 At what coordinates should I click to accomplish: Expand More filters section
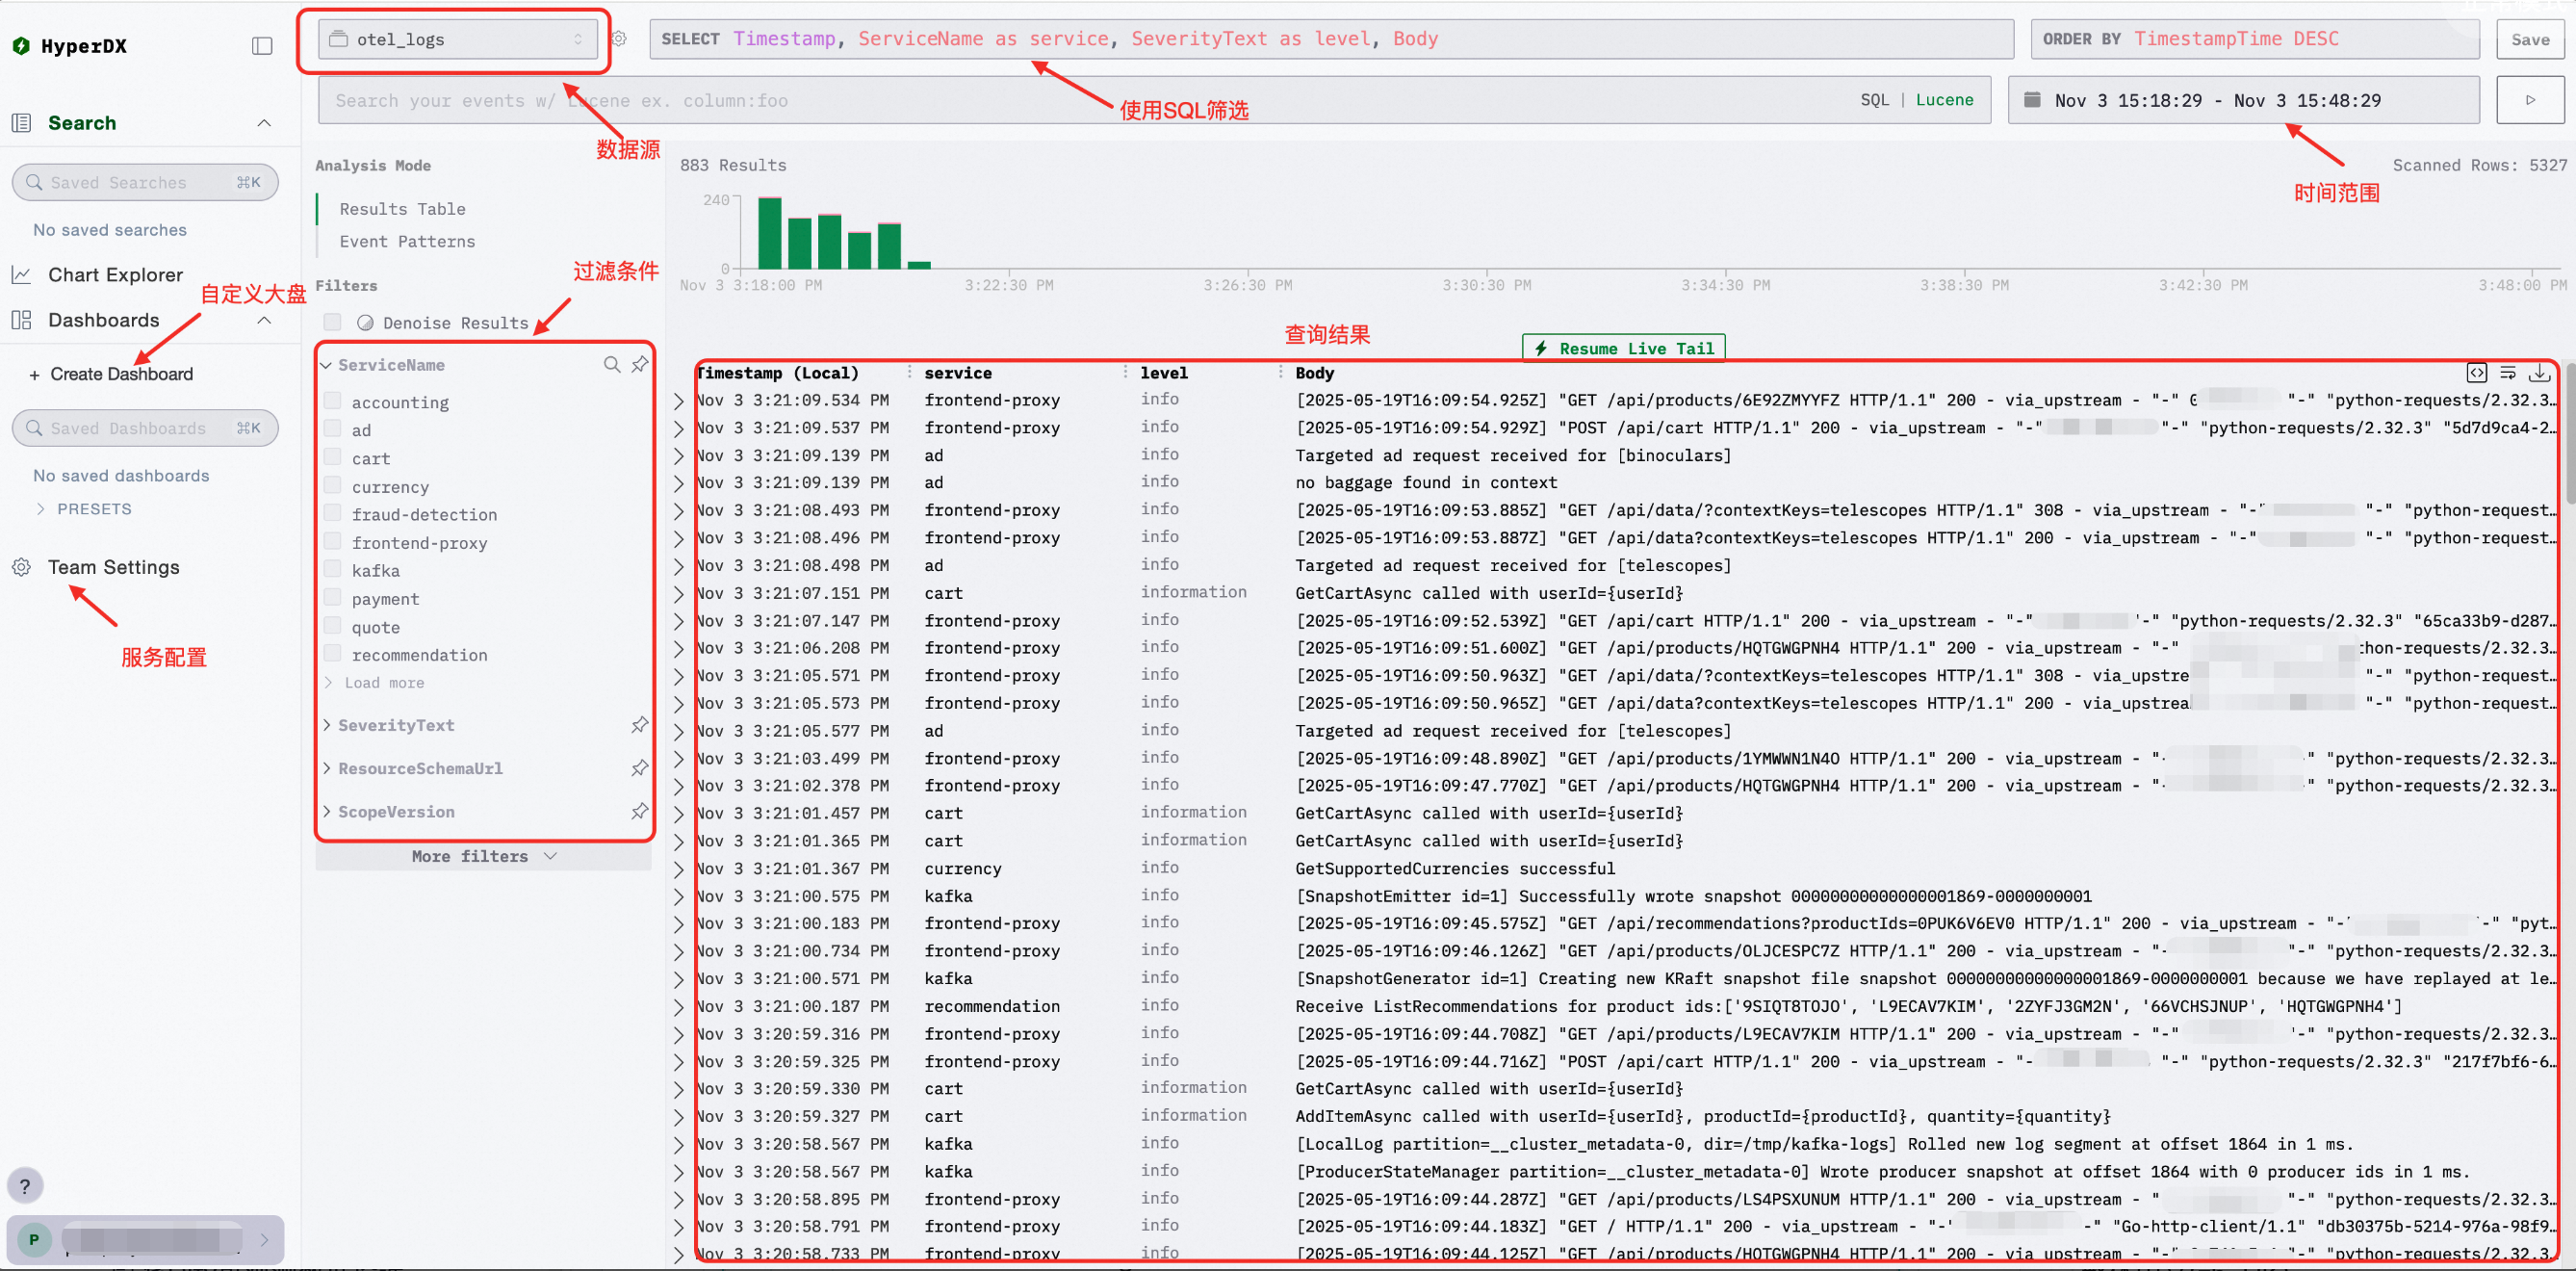point(483,856)
